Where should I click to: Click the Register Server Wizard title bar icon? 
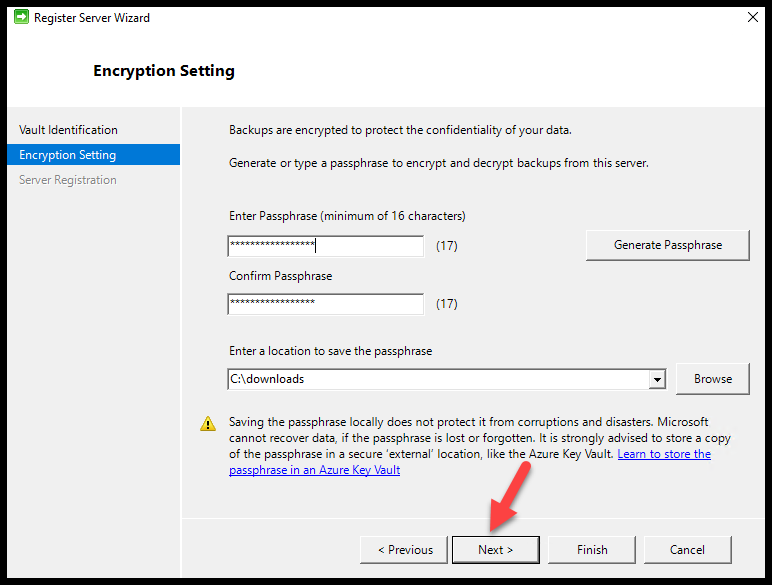(x=21, y=17)
